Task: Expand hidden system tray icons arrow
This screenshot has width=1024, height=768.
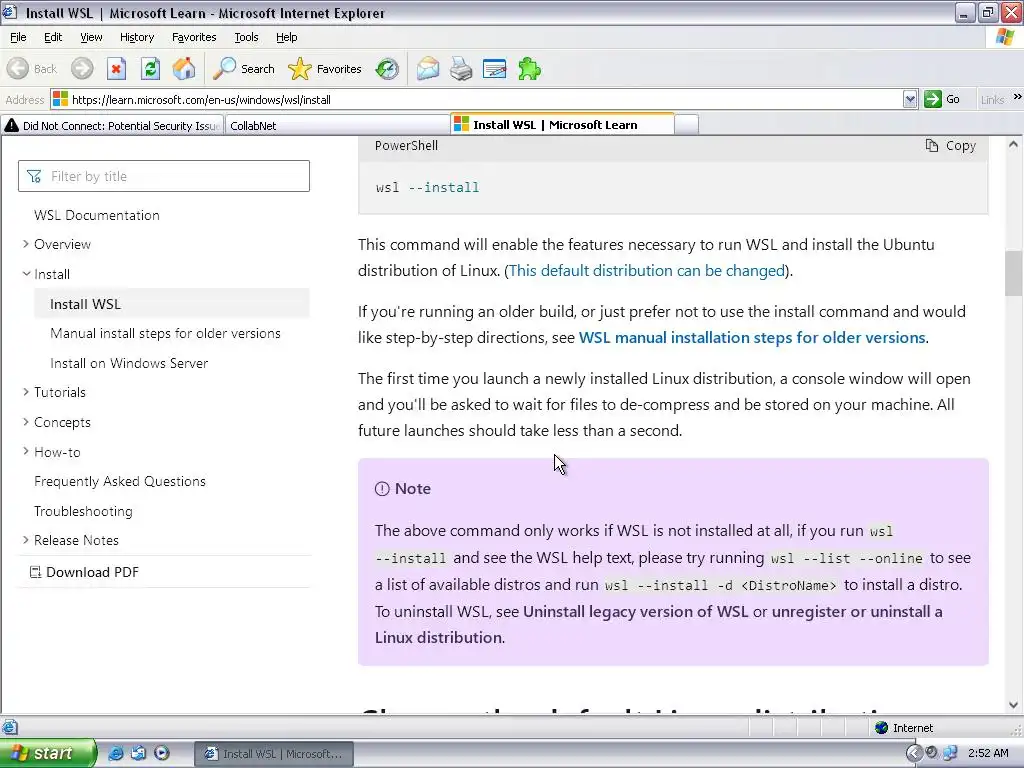Action: click(x=914, y=753)
